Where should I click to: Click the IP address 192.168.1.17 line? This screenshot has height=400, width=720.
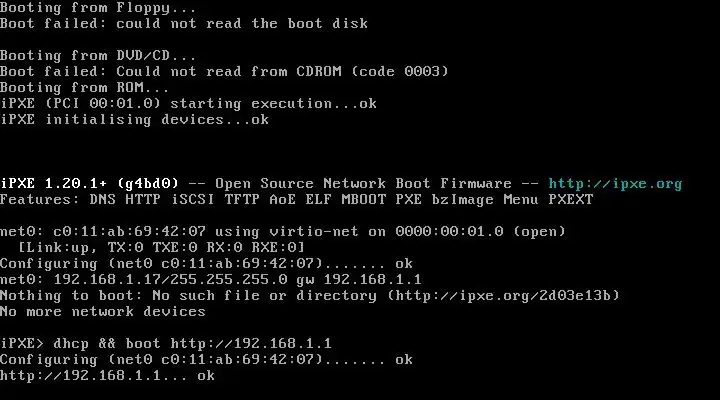(210, 279)
